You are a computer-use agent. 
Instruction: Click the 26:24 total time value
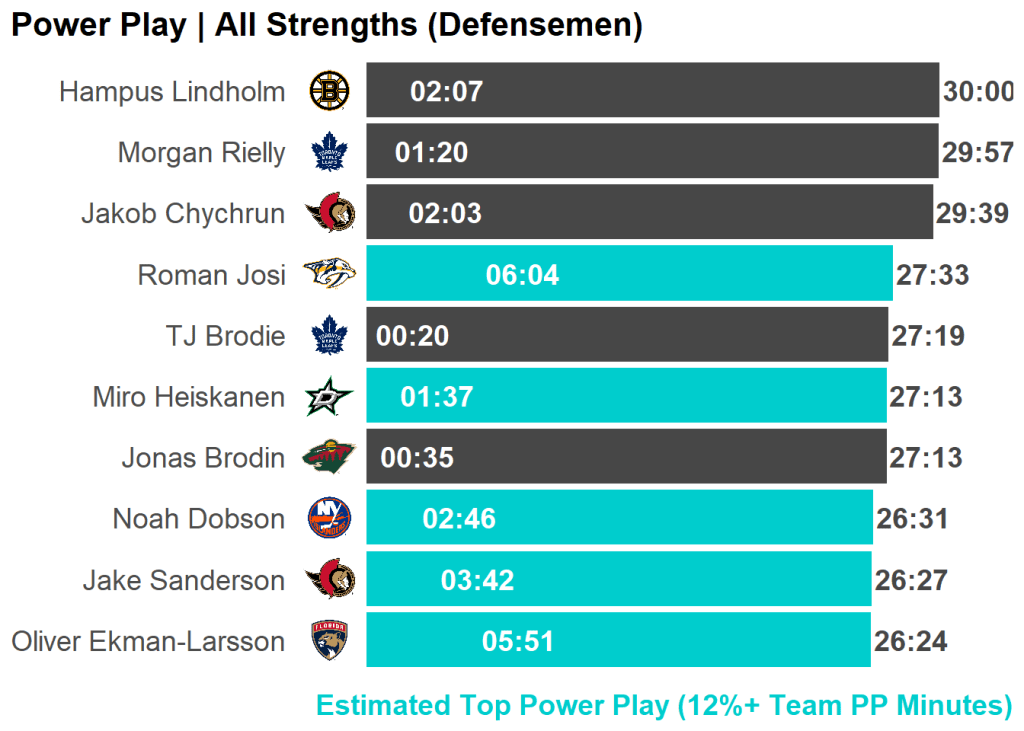point(910,641)
